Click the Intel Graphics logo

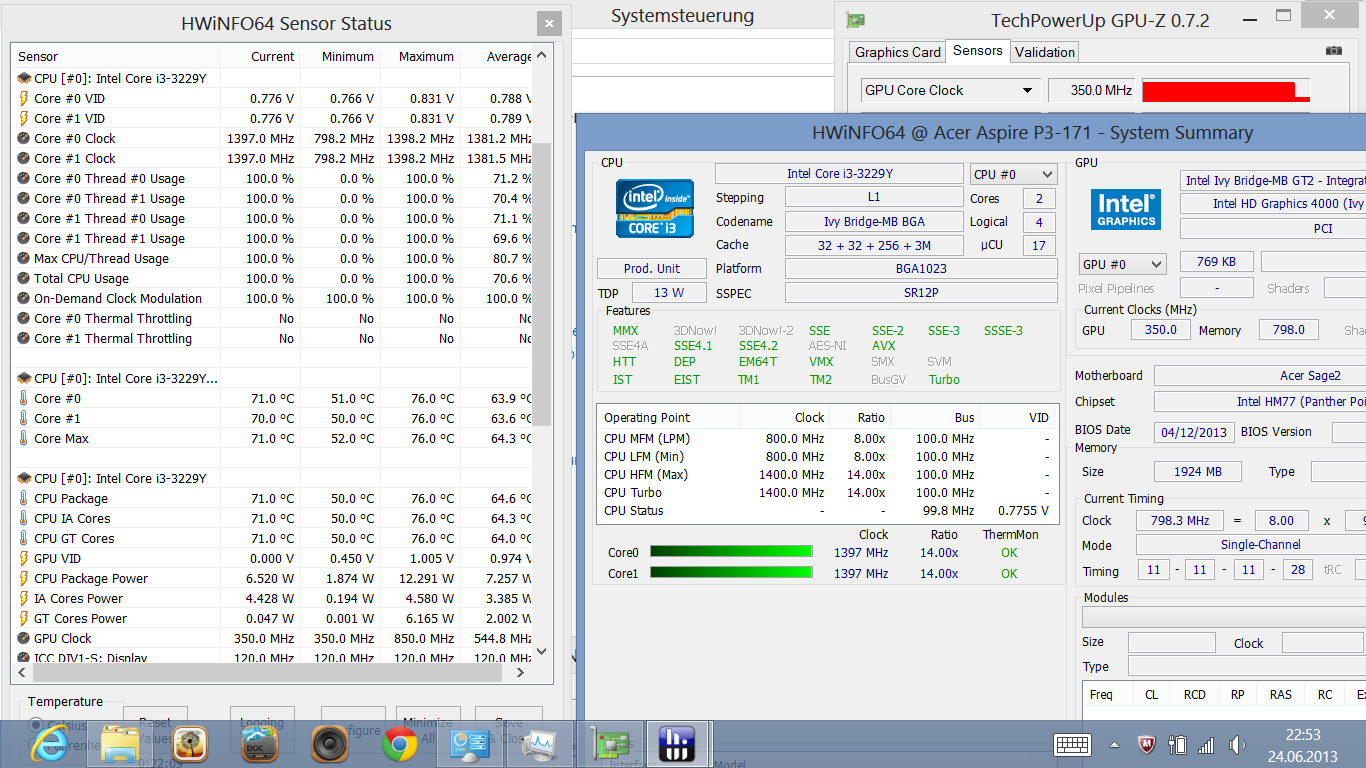point(1126,209)
